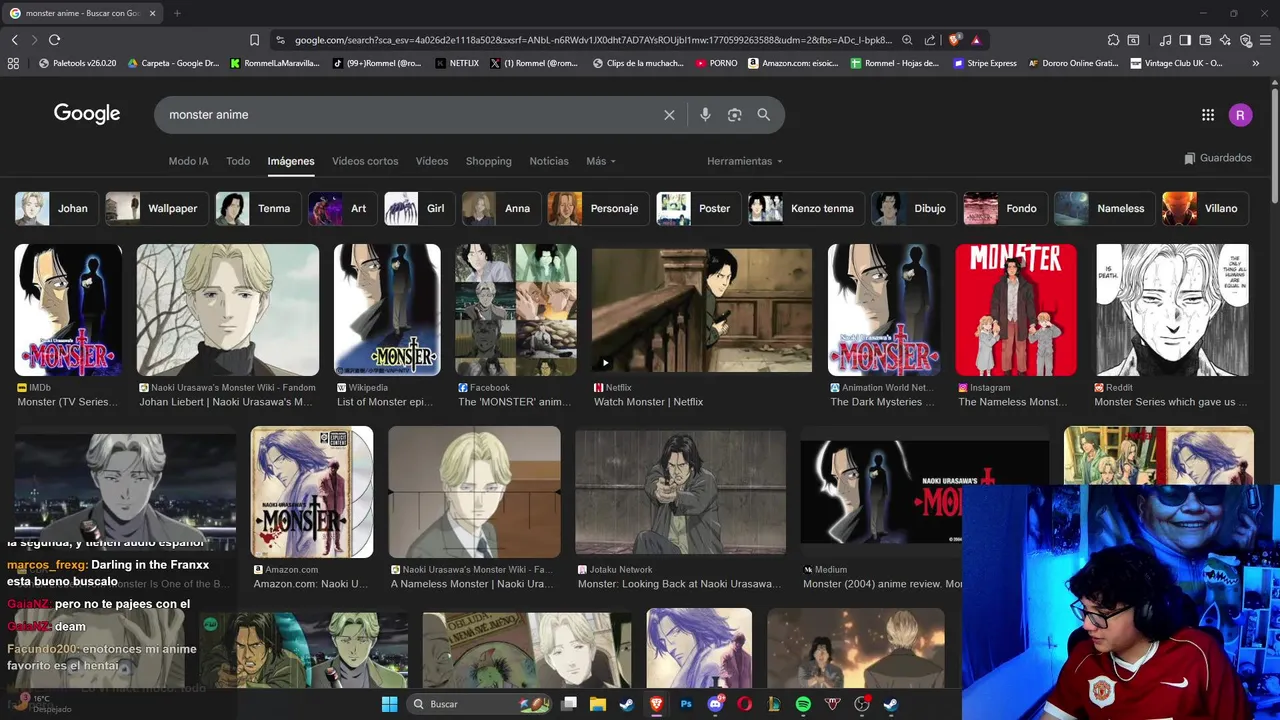Filter images by Kenzo tenma chip
This screenshot has height=720, width=1280.
pyautogui.click(x=806, y=209)
